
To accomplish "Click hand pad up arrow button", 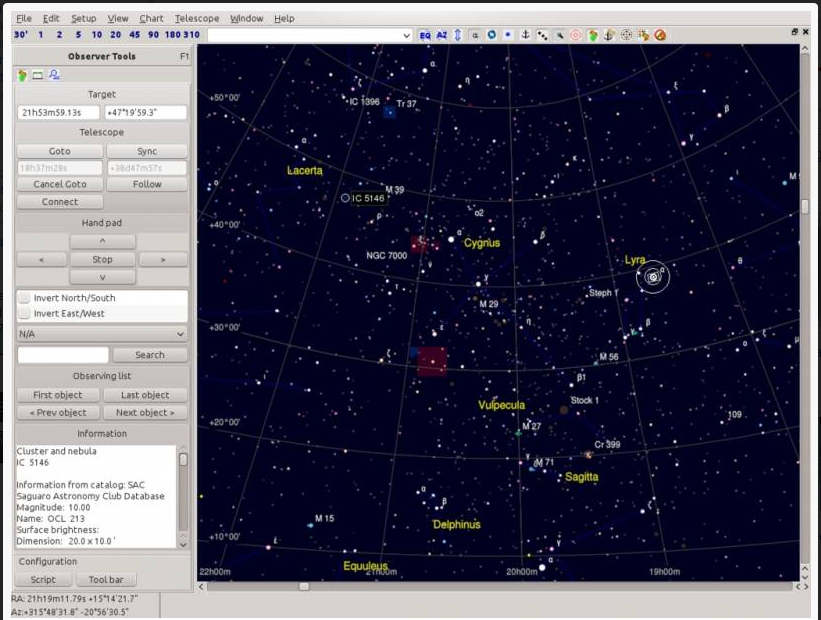I will 103,241.
